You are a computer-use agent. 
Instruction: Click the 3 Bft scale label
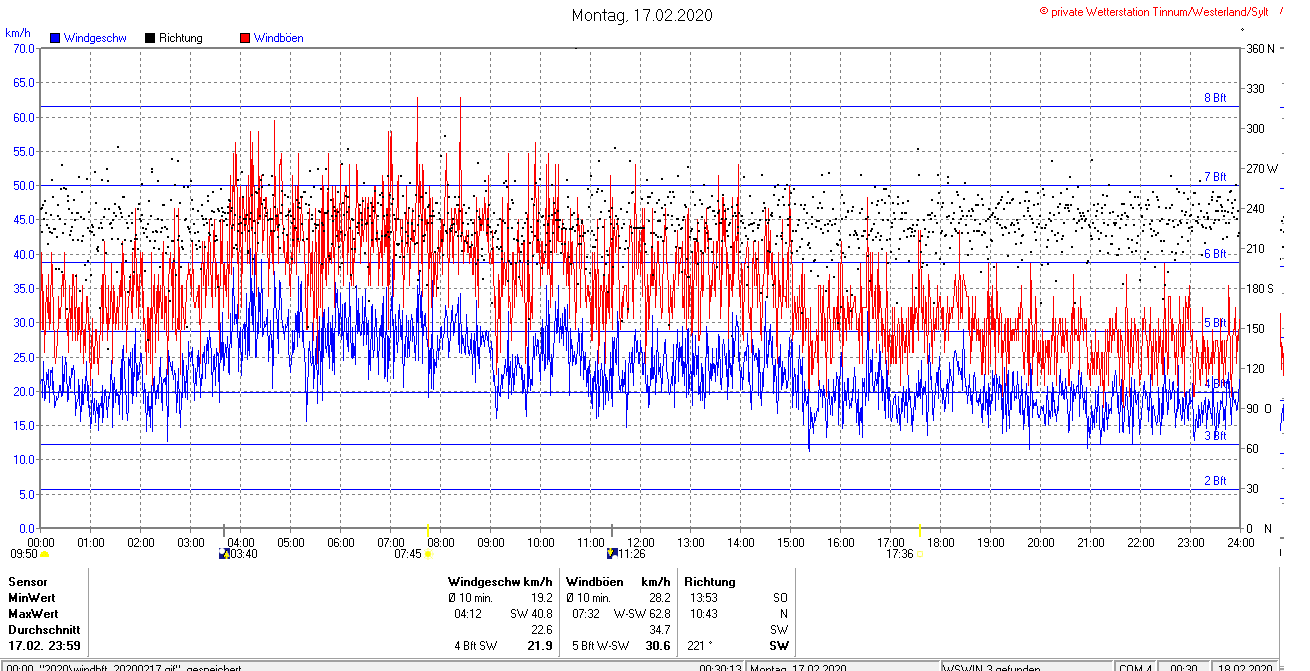[x=1215, y=436]
